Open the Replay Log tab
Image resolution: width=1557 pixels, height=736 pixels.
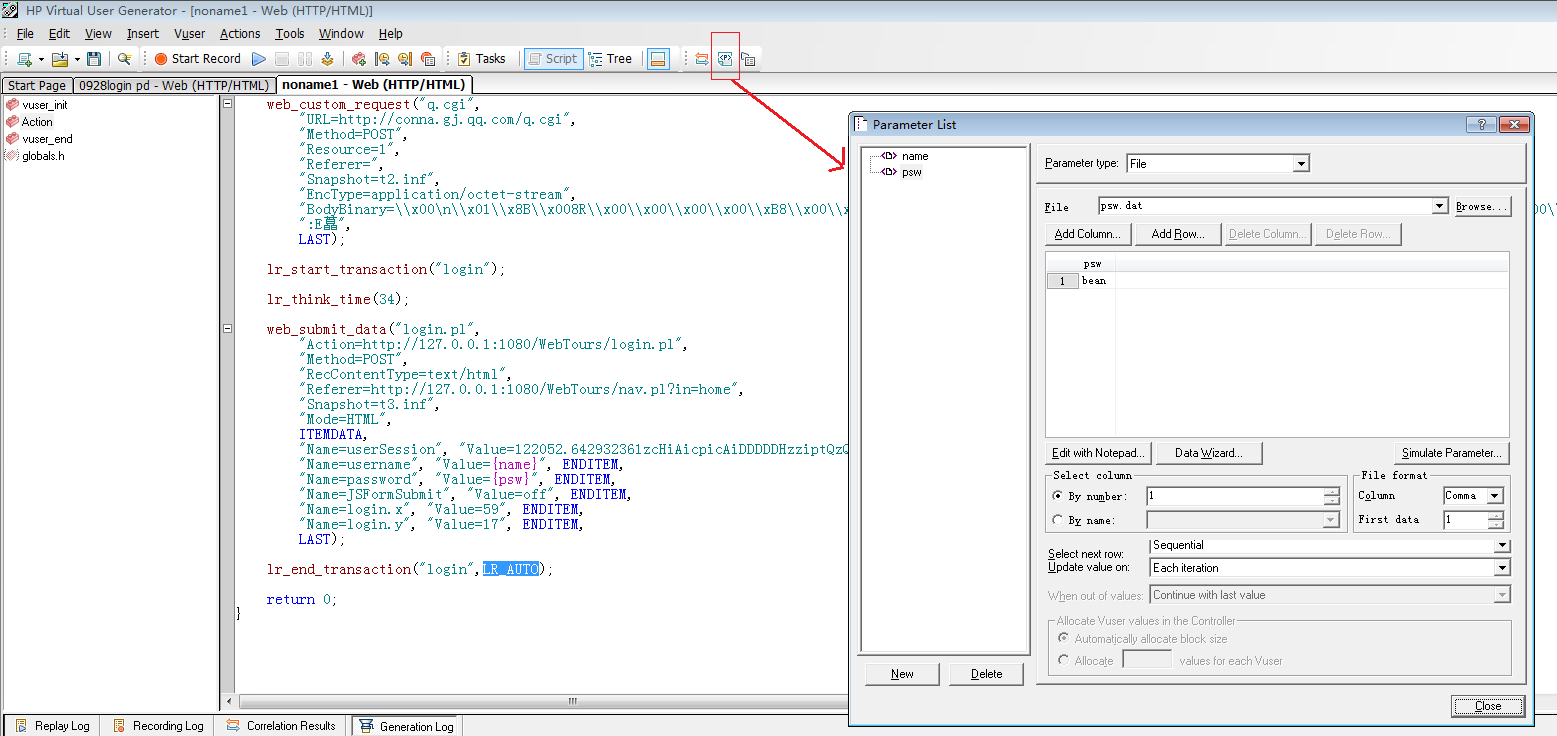[x=52, y=726]
